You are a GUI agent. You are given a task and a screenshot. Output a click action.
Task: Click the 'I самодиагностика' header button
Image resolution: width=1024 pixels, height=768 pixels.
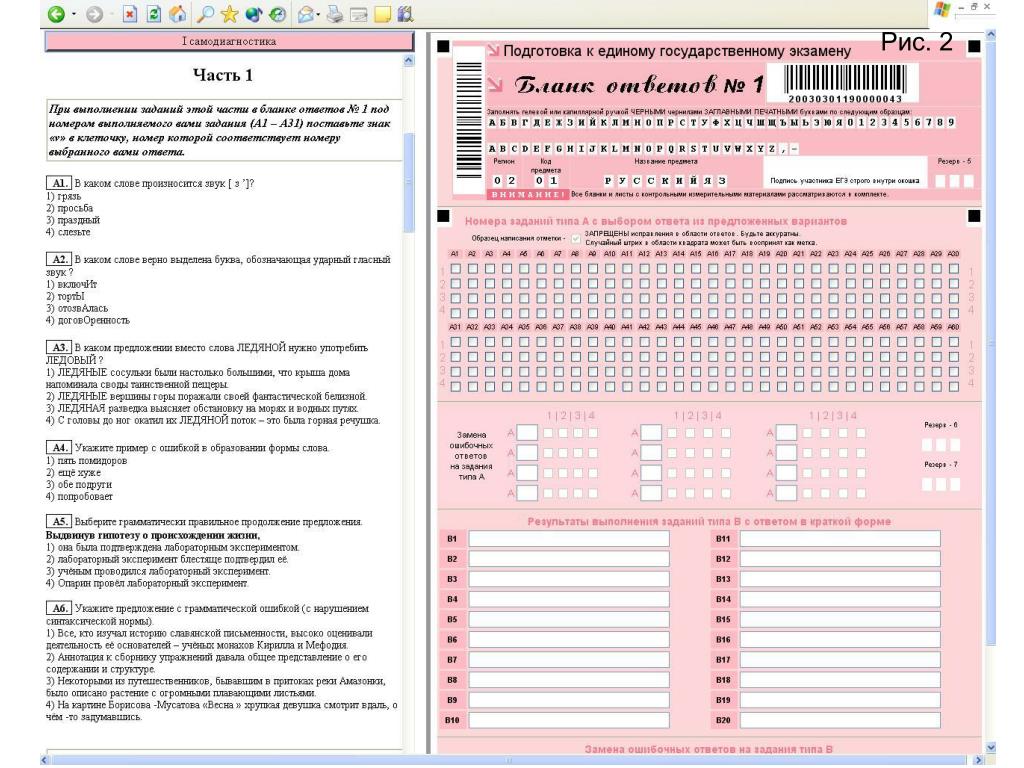(229, 41)
